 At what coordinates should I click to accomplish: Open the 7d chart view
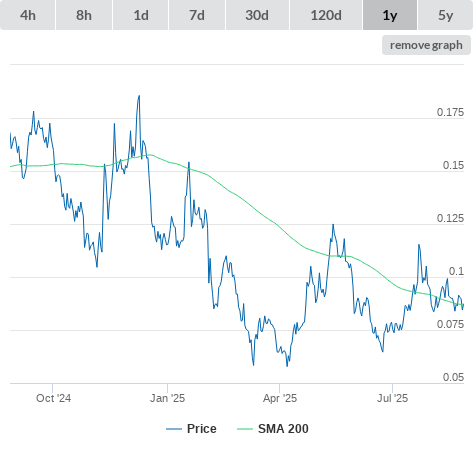pos(197,15)
